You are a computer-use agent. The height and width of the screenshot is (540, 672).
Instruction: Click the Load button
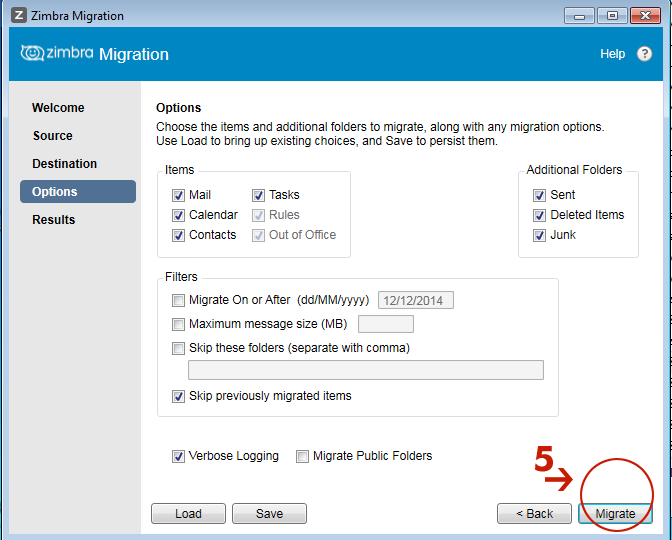[189, 513]
